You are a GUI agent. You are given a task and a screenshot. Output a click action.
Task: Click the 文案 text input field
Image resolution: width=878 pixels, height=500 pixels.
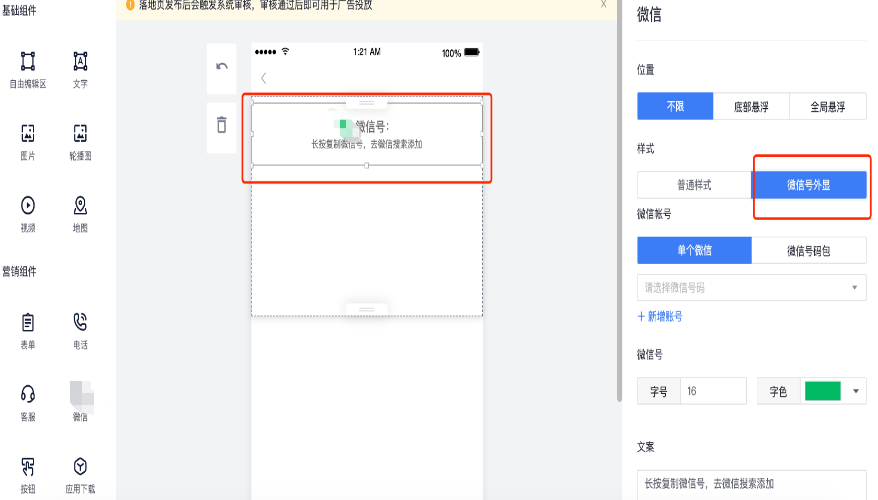(x=751, y=484)
